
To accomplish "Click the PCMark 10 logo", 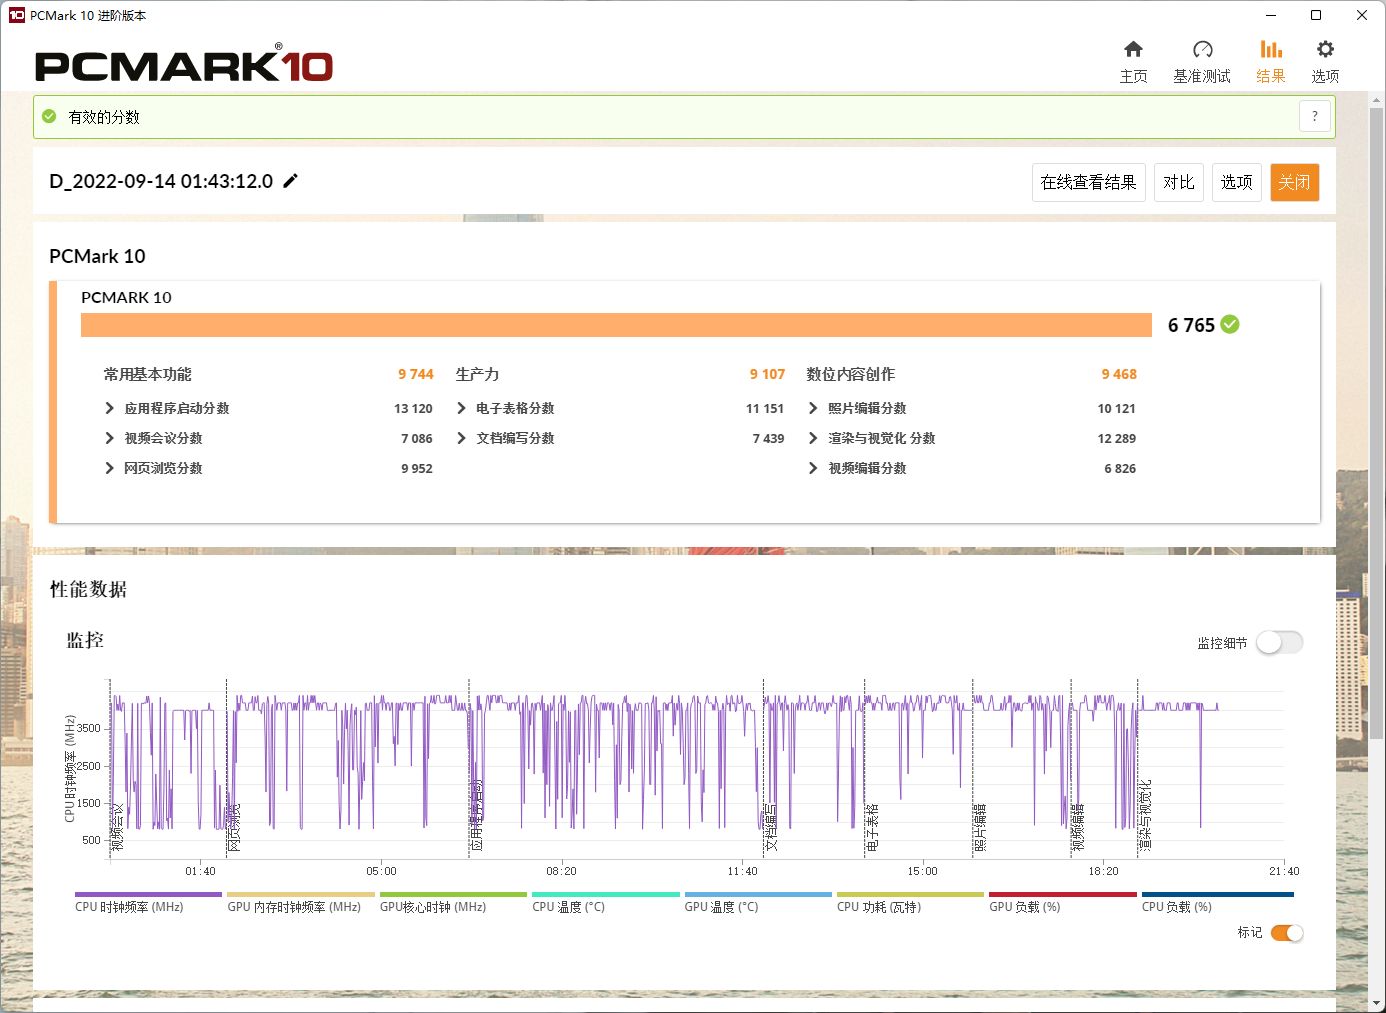I will click(x=184, y=66).
